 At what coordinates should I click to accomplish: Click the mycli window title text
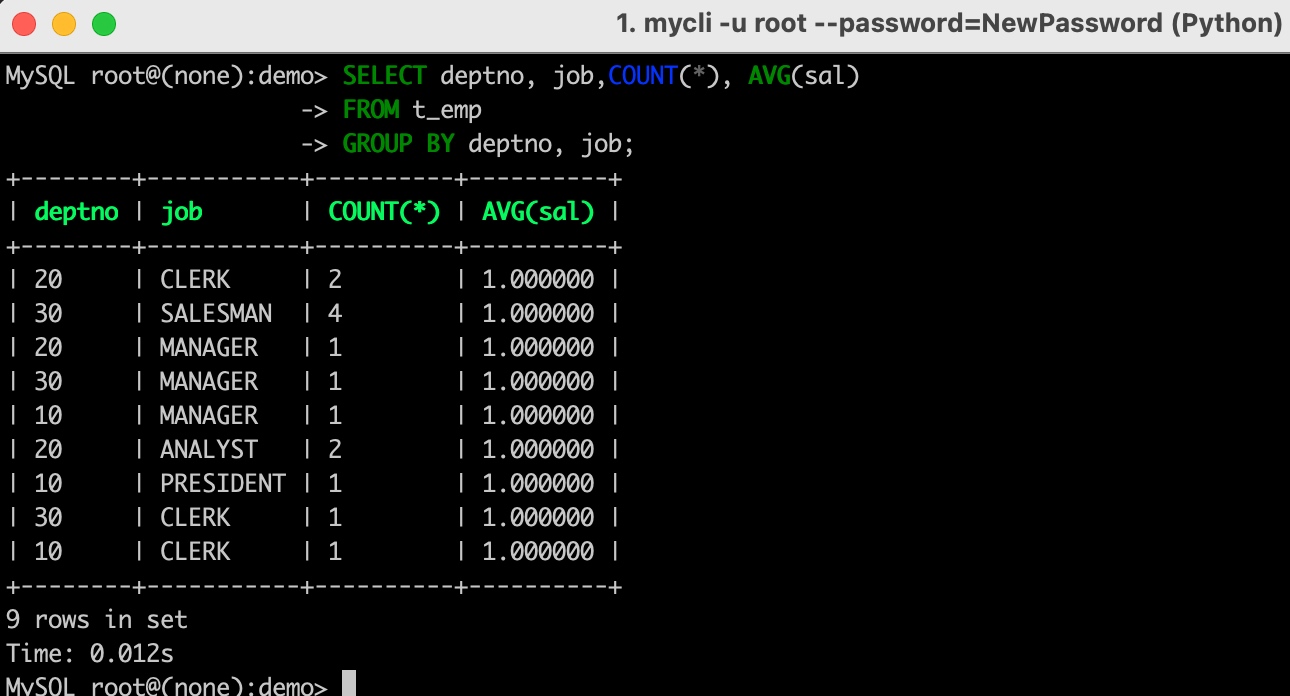coord(950,23)
